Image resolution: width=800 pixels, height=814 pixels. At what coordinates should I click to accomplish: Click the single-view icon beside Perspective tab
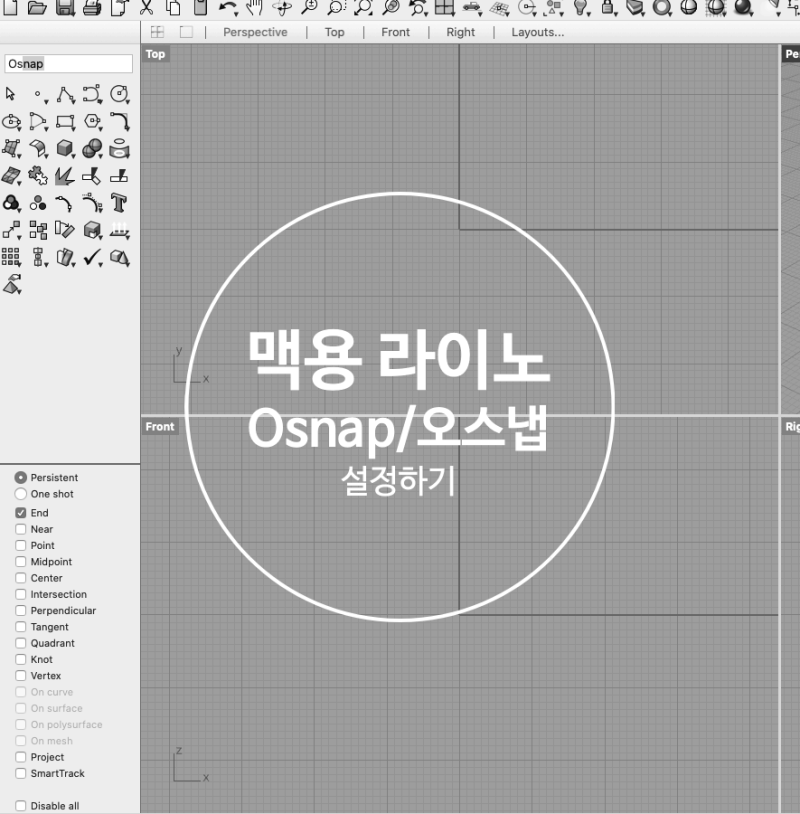[x=186, y=32]
